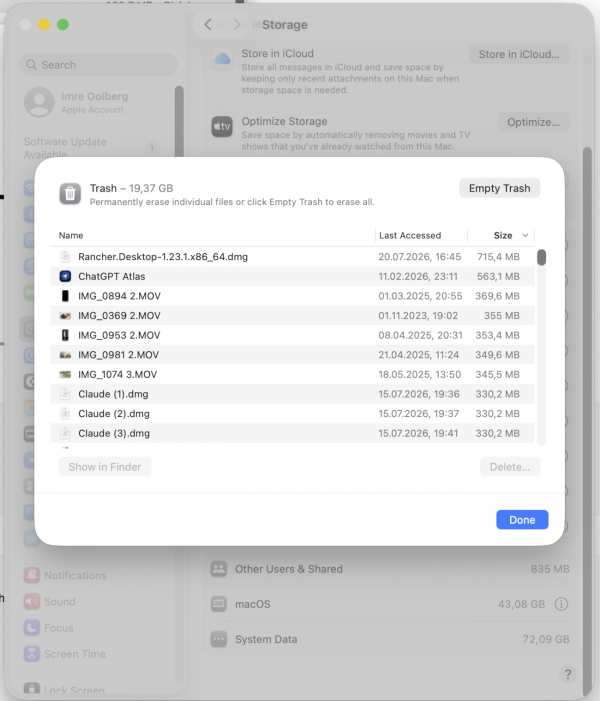Image resolution: width=600 pixels, height=701 pixels.
Task: Select the IMG_0894 2.MOV file
Action: coord(293,296)
